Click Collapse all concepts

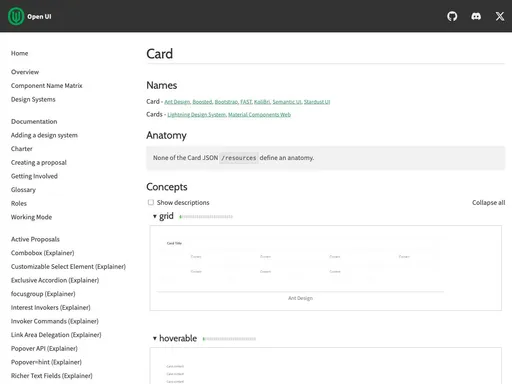(x=488, y=202)
